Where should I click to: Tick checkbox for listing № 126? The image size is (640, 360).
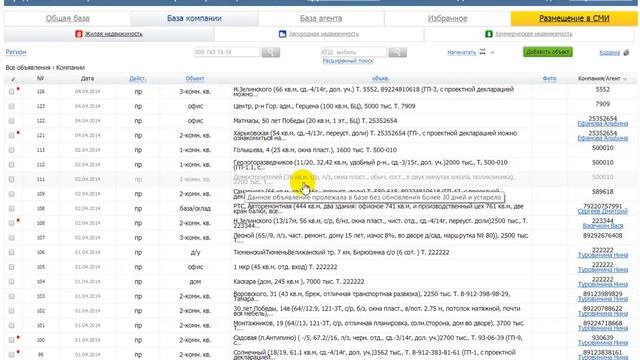click(x=11, y=91)
